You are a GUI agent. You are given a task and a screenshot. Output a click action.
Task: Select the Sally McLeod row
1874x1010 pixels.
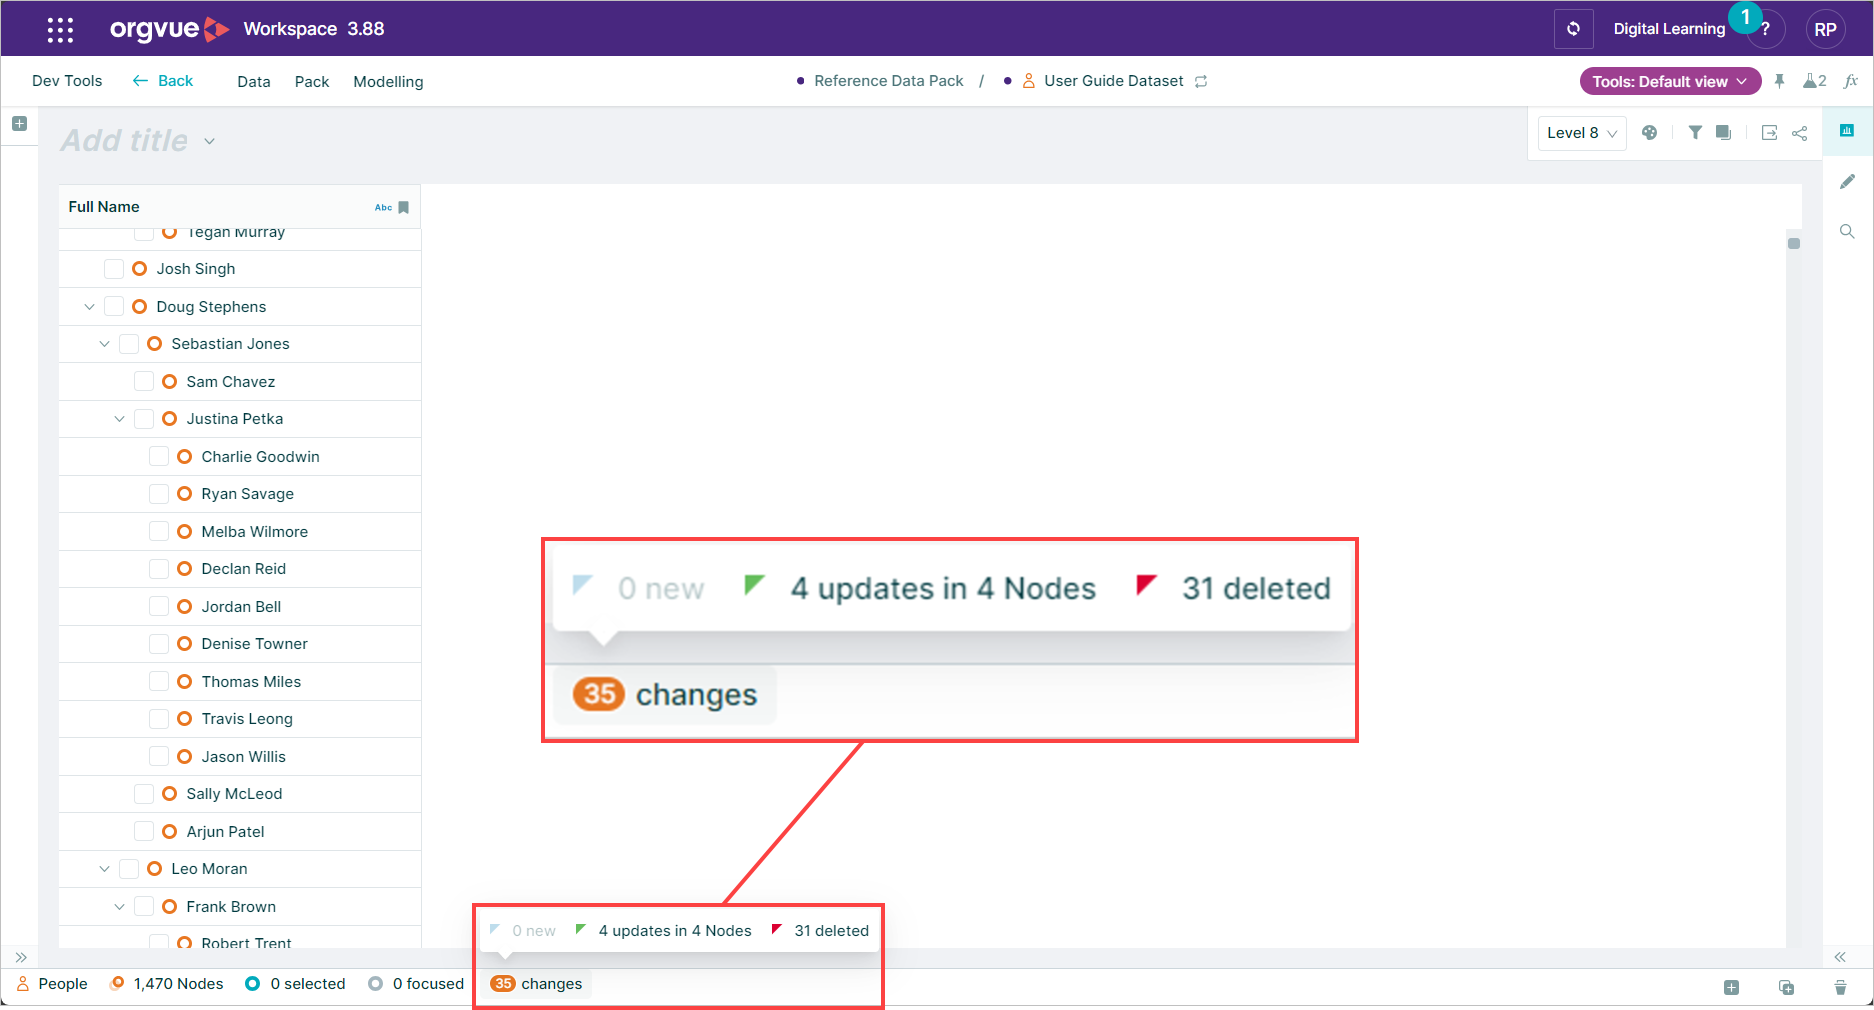(x=240, y=794)
